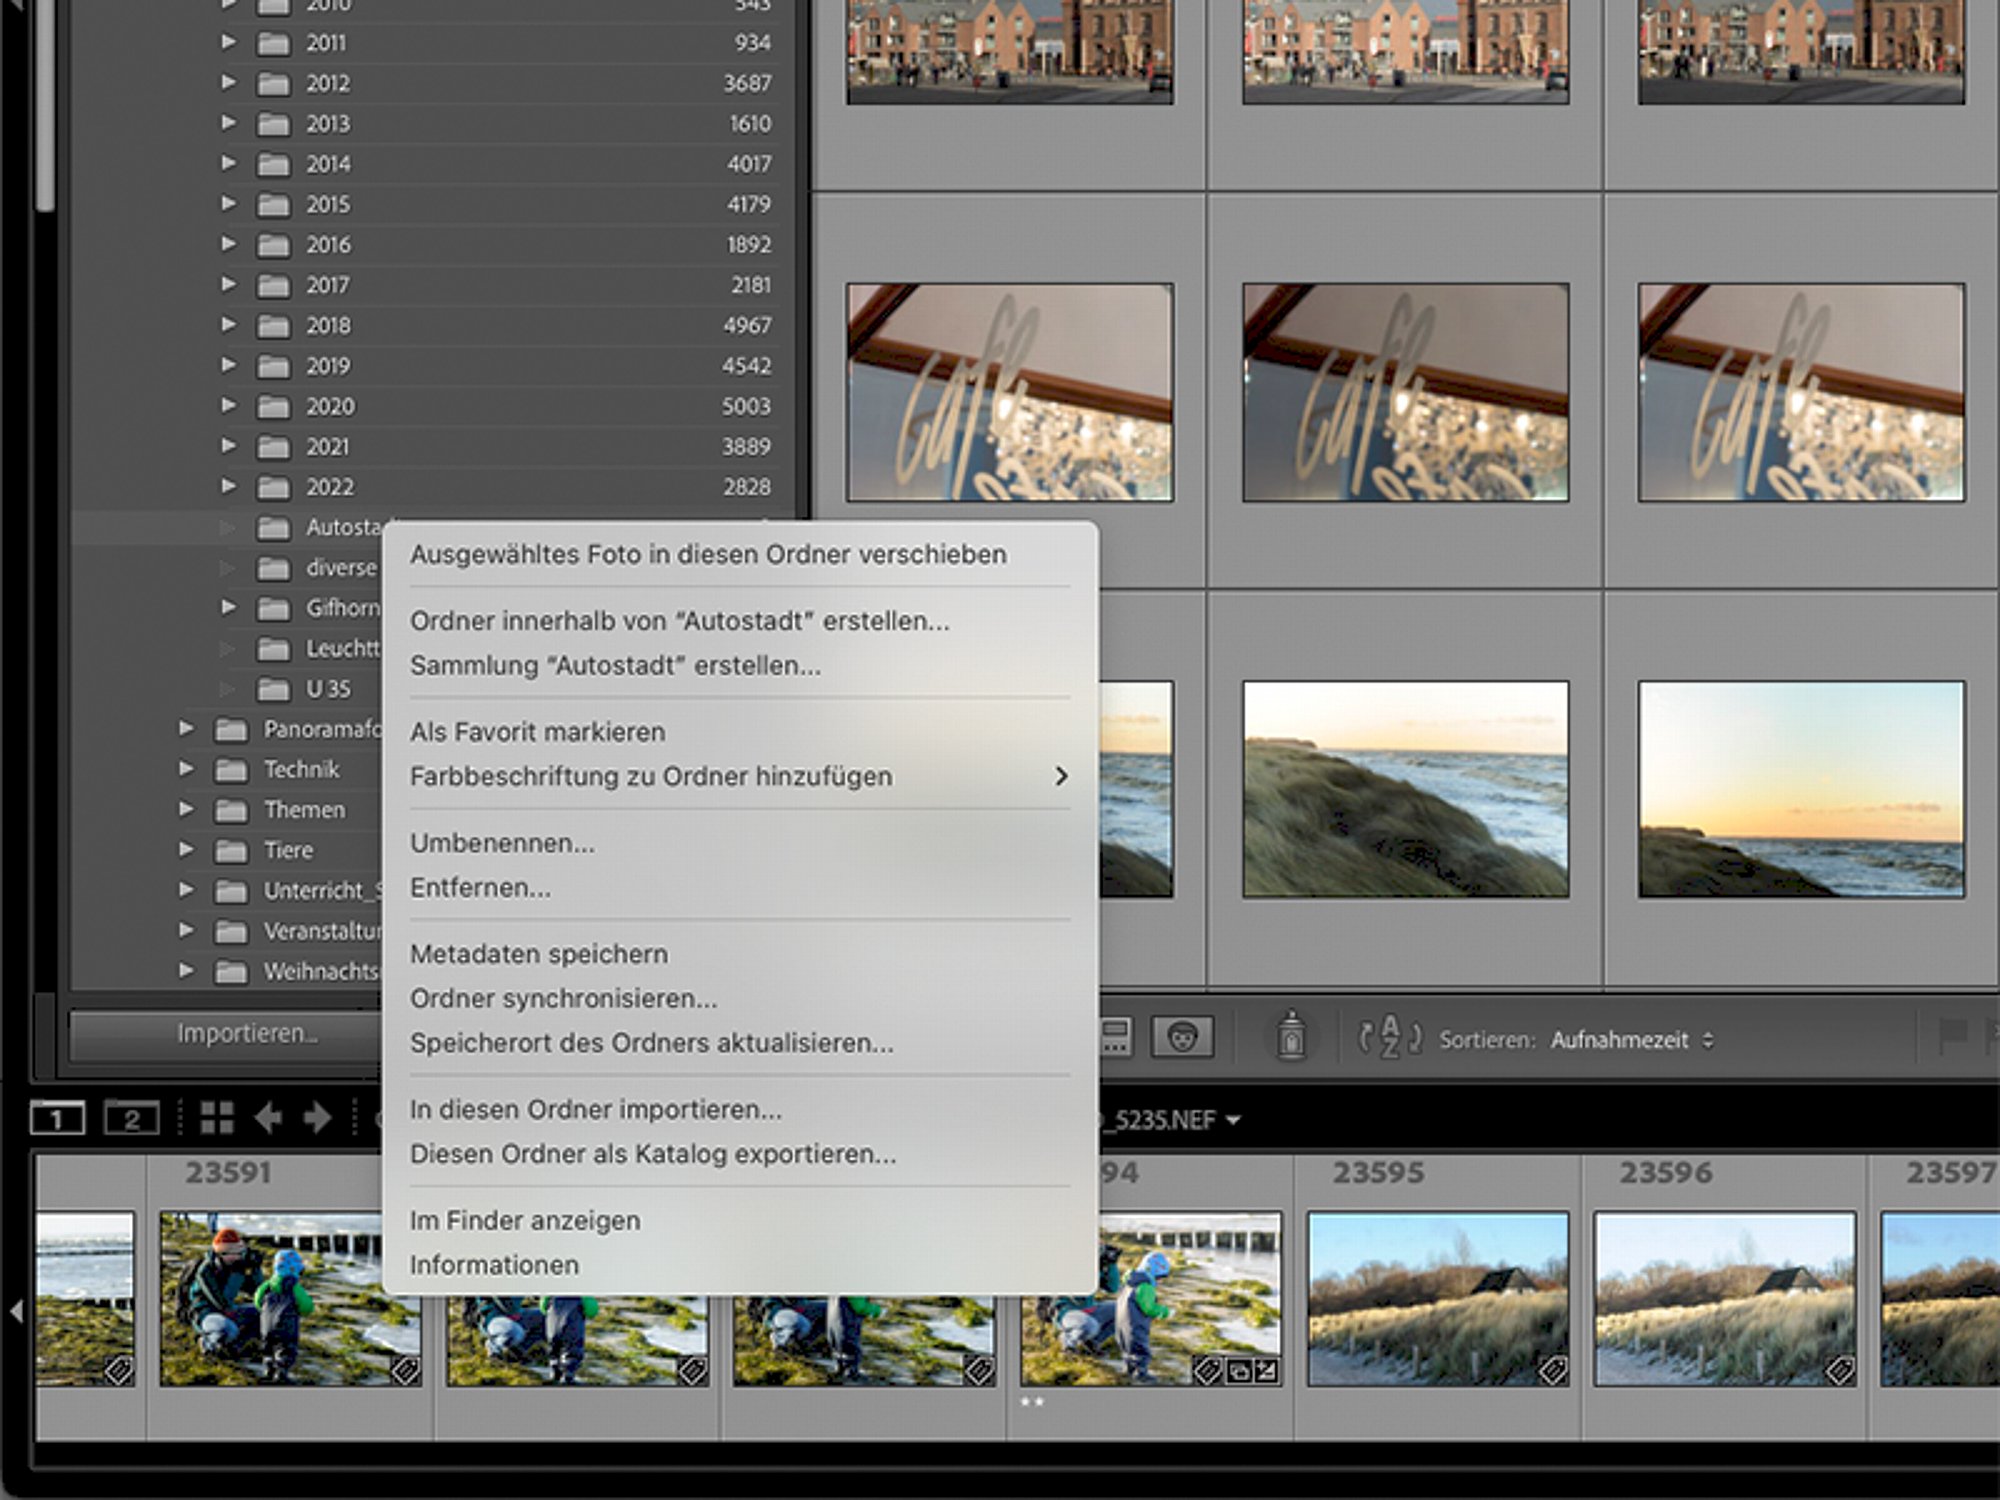Image resolution: width=2000 pixels, height=1500 pixels.
Task: Expand the Weihnachts folder
Action: pyautogui.click(x=186, y=970)
